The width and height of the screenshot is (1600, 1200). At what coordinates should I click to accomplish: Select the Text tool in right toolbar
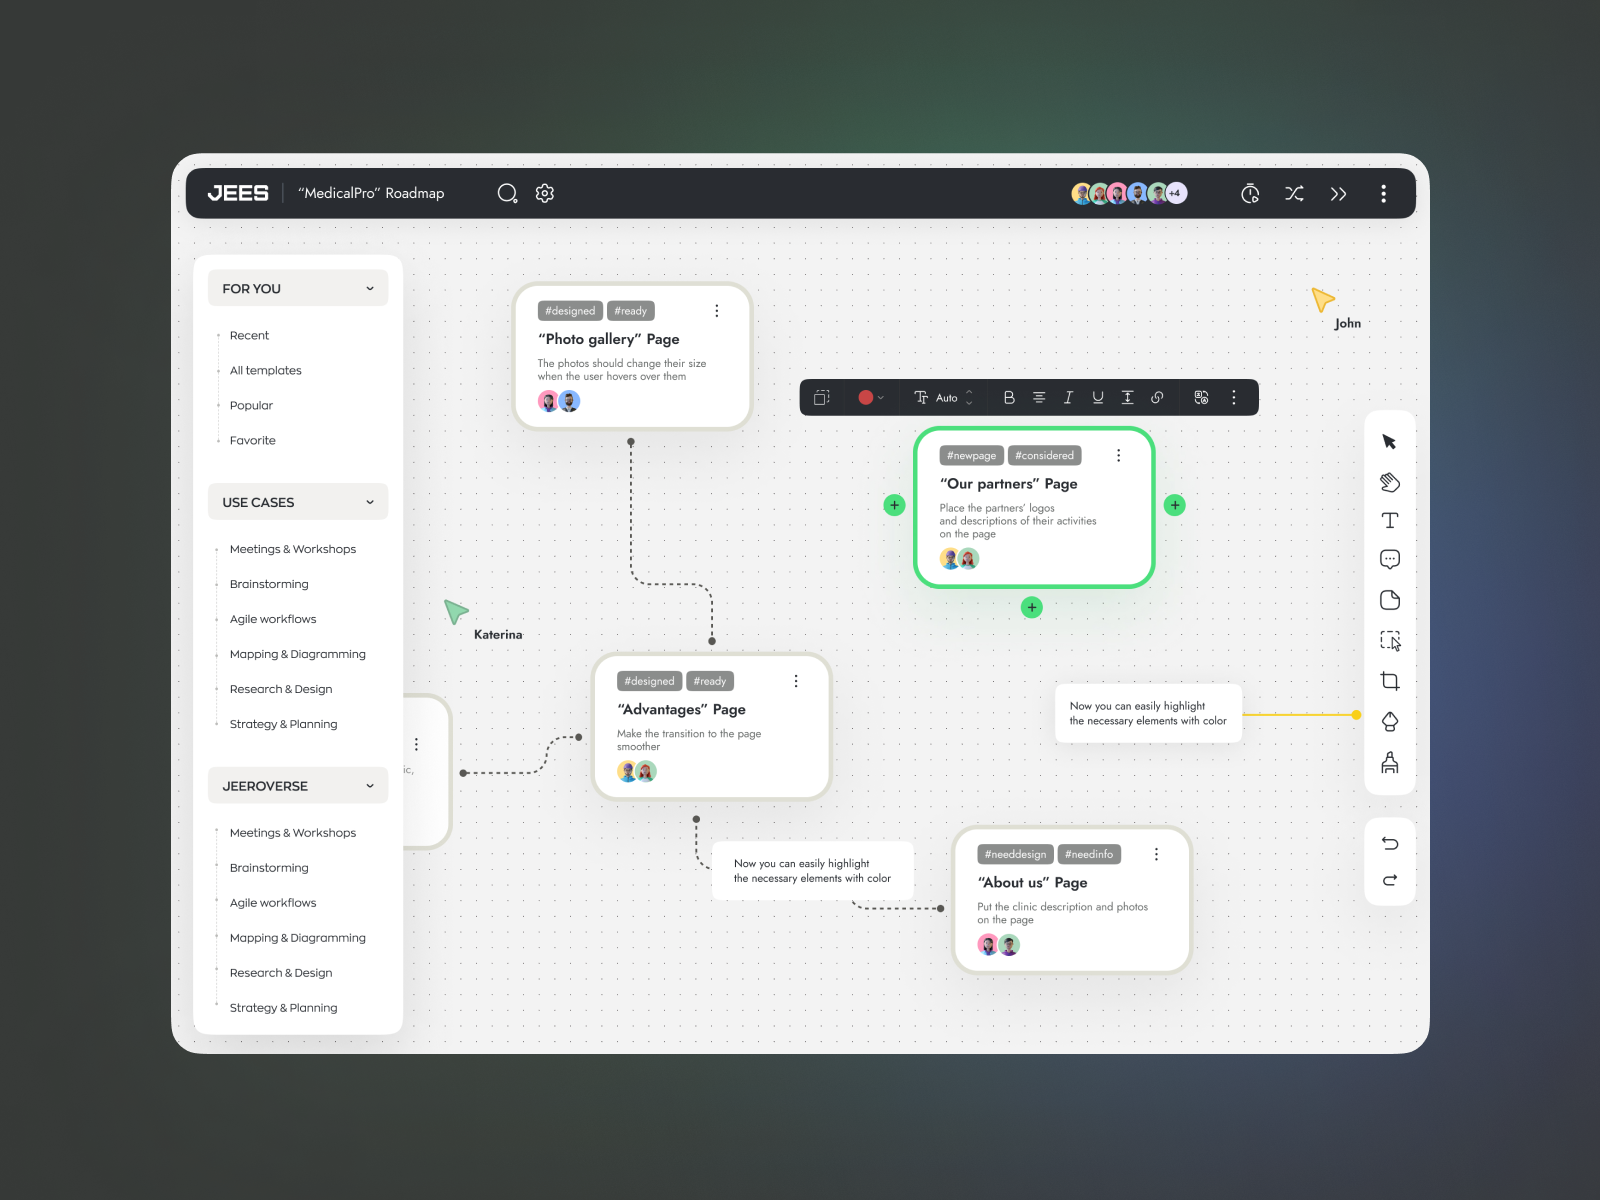1390,520
